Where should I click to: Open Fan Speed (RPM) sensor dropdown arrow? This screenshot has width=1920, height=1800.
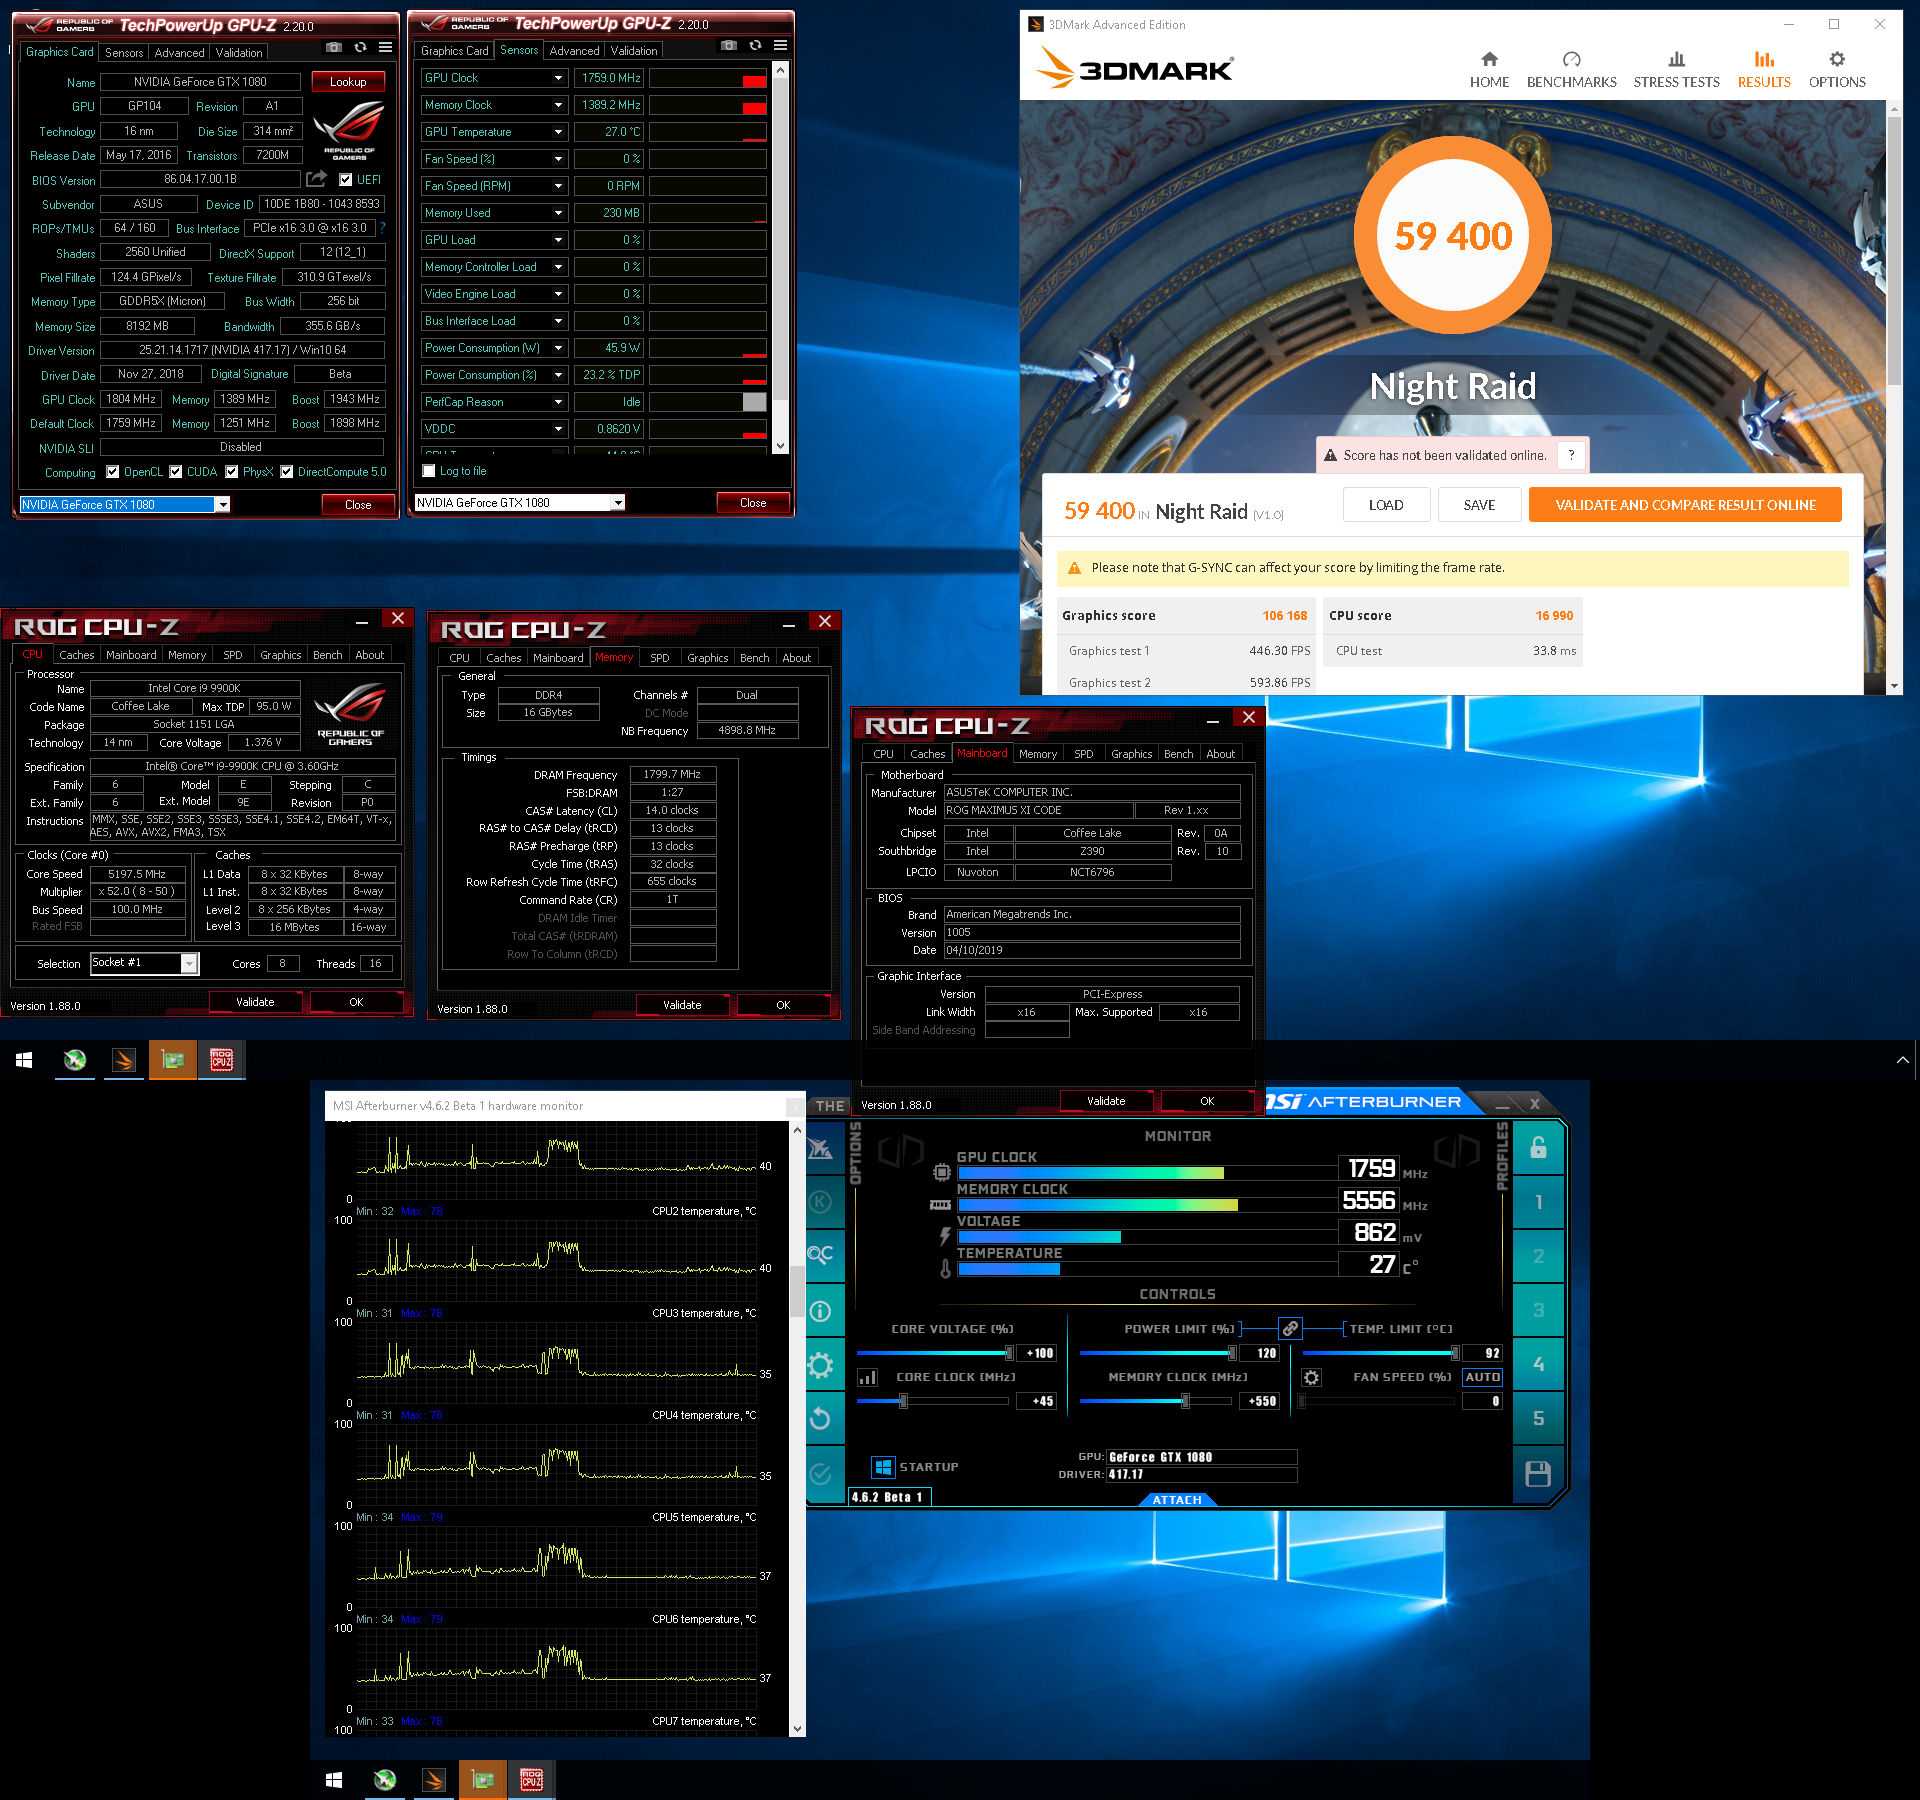point(559,186)
